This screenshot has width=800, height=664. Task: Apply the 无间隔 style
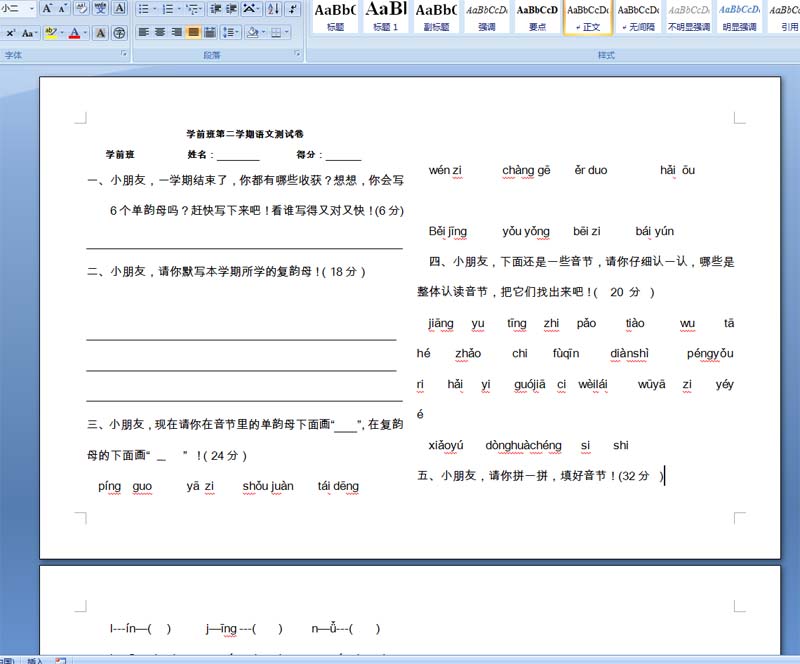638,17
